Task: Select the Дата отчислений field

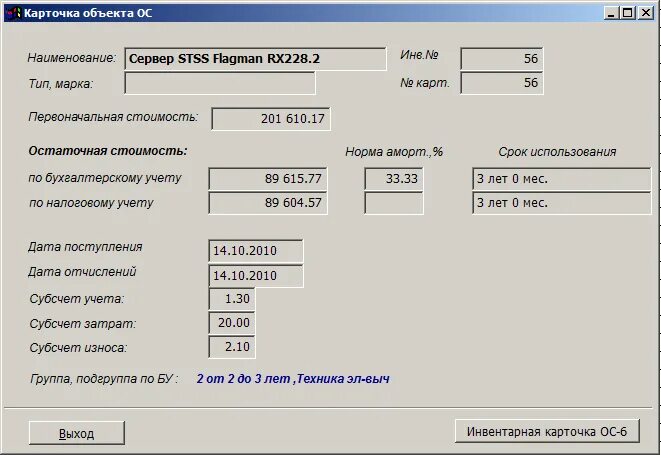Action: point(255,276)
